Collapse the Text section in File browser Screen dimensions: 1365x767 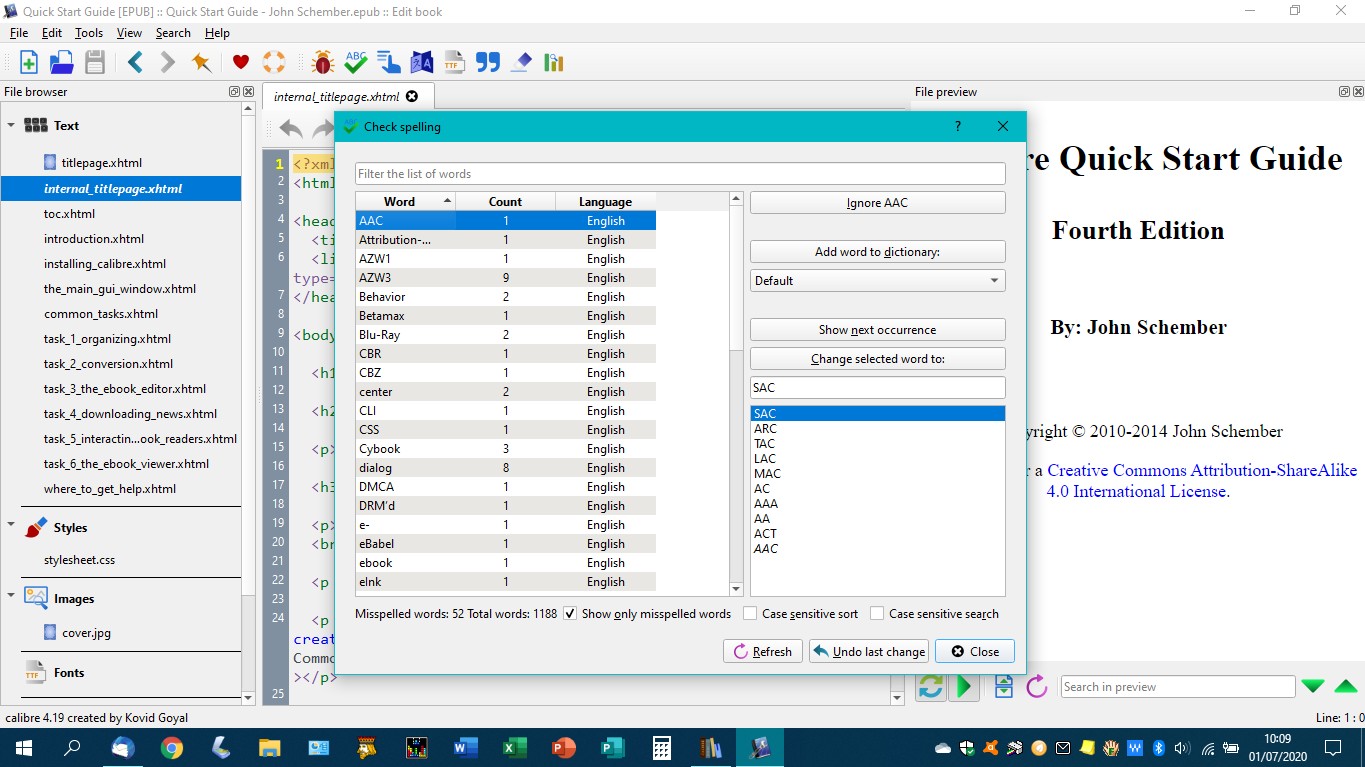click(12, 126)
